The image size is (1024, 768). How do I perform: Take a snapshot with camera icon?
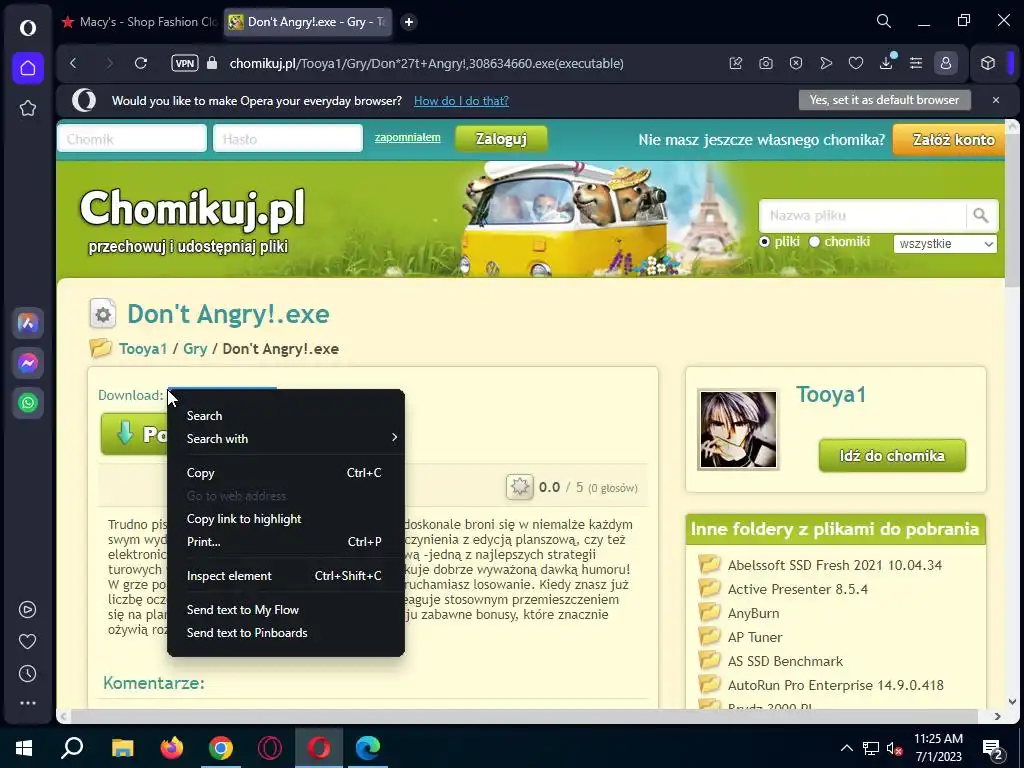point(765,63)
